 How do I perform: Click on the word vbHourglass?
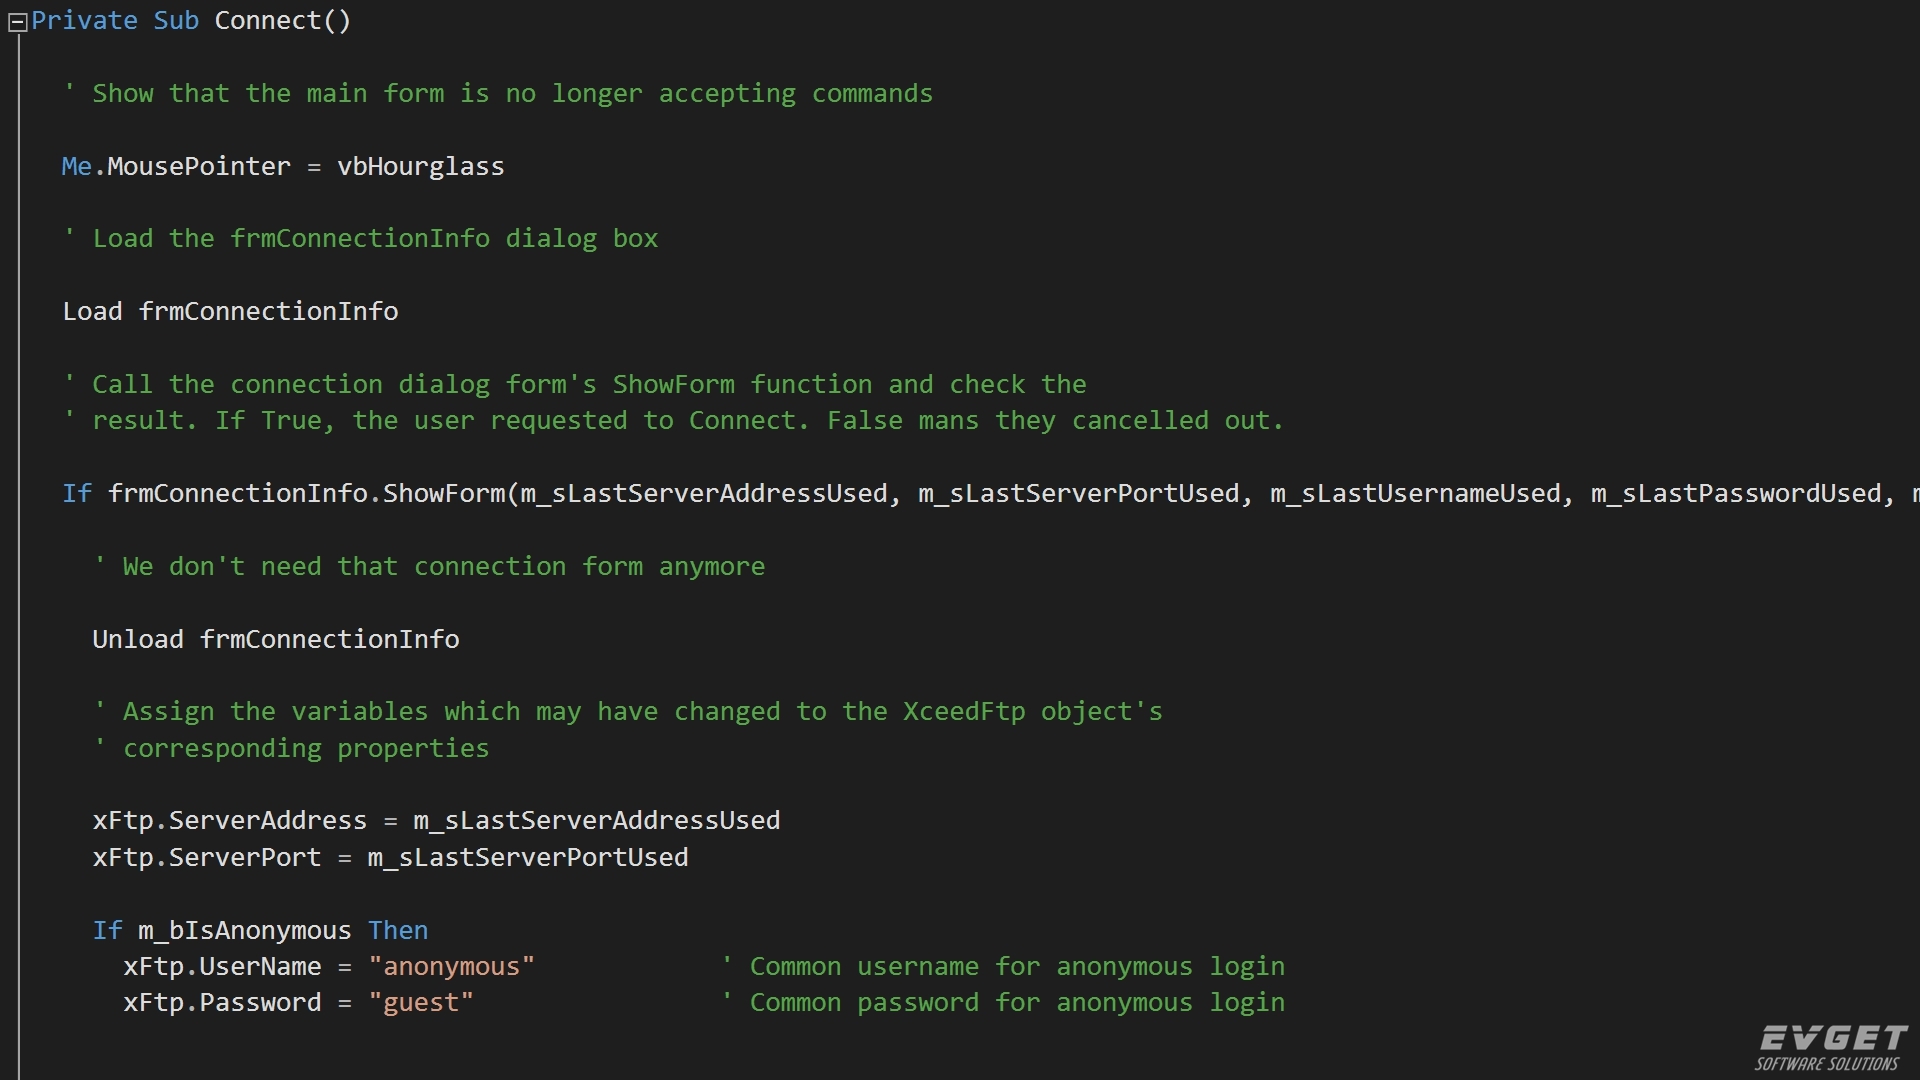click(x=421, y=166)
